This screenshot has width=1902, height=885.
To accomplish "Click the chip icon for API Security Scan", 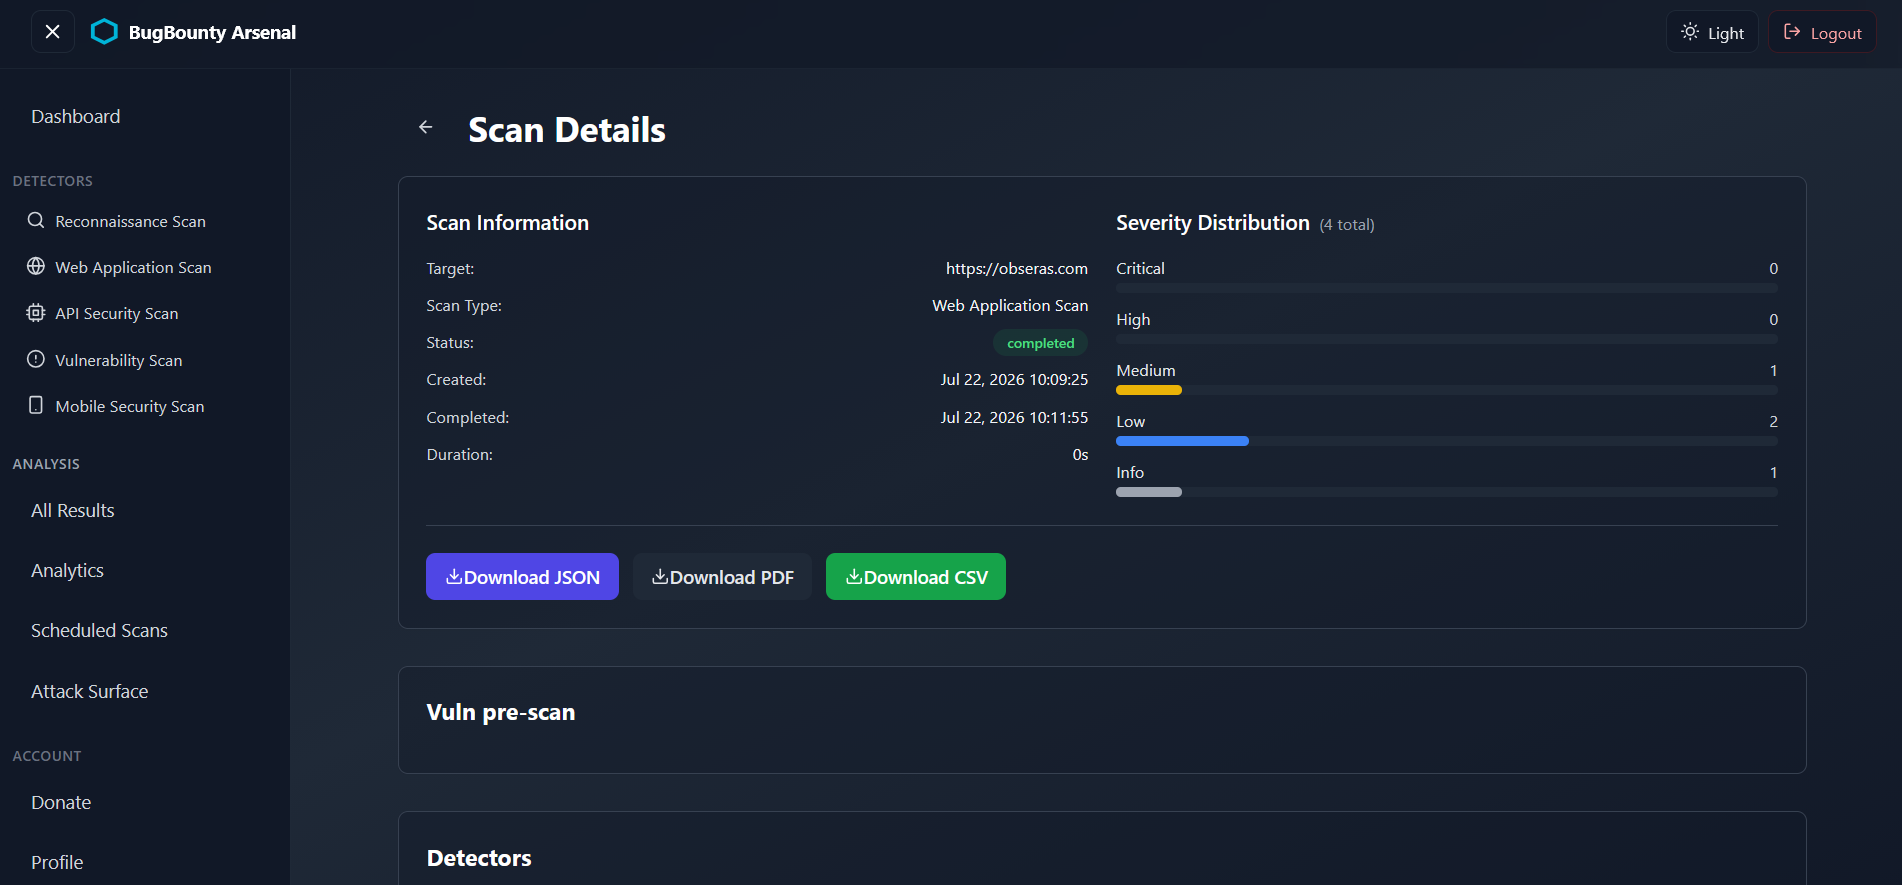I will 36,313.
